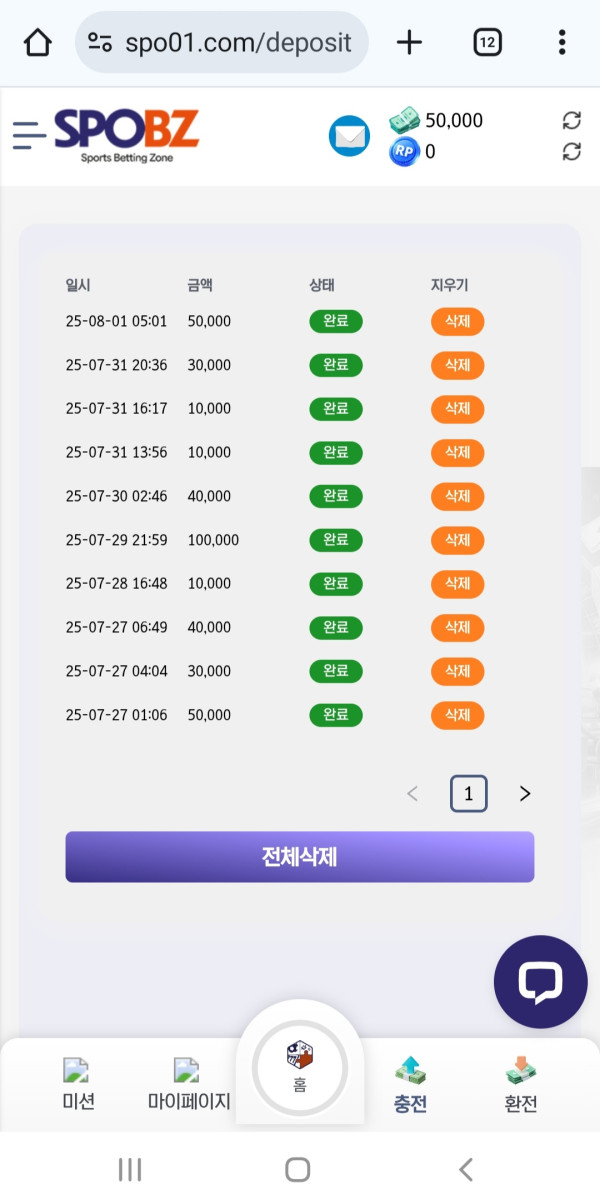Go to previous page of records
This screenshot has height=1204, width=600.
point(412,794)
